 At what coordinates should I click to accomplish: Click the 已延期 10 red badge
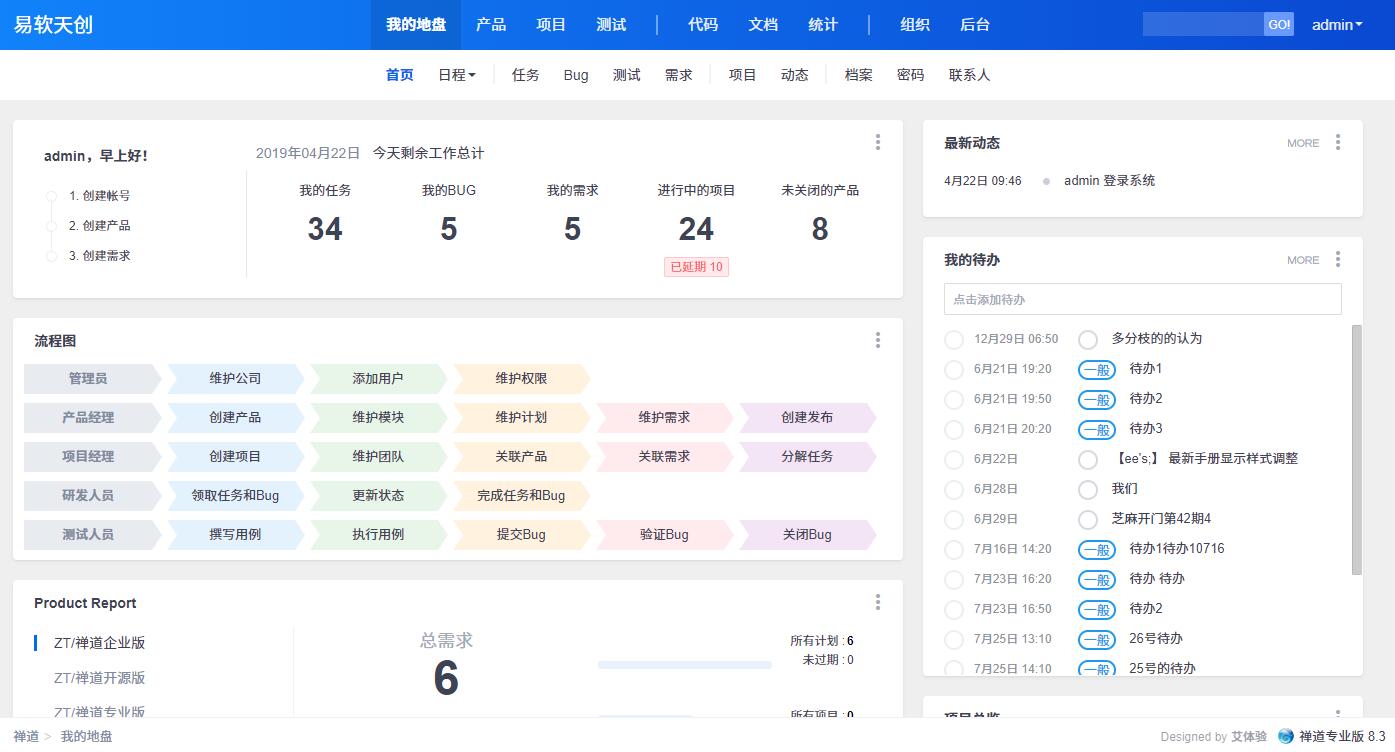(696, 267)
